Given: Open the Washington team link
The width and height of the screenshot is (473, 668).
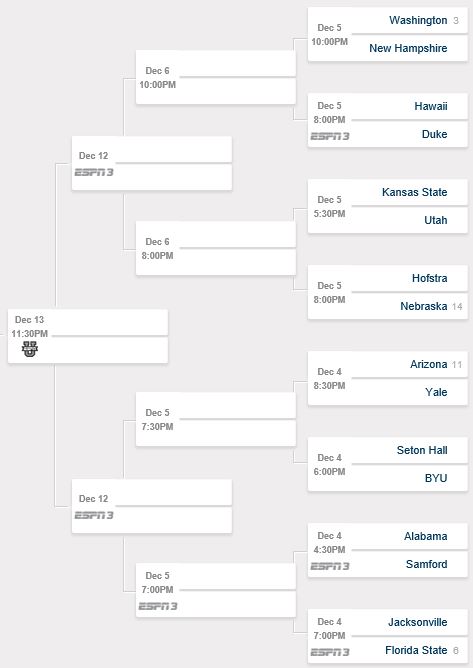Looking at the screenshot, I should (418, 20).
